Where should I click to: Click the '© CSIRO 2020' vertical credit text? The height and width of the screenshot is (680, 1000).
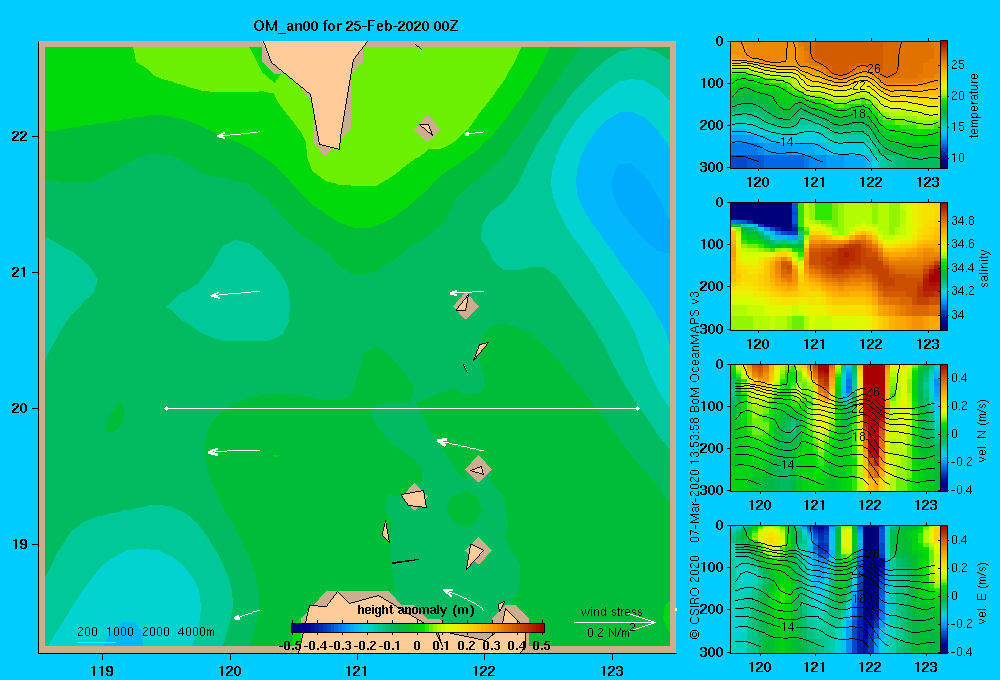[695, 597]
